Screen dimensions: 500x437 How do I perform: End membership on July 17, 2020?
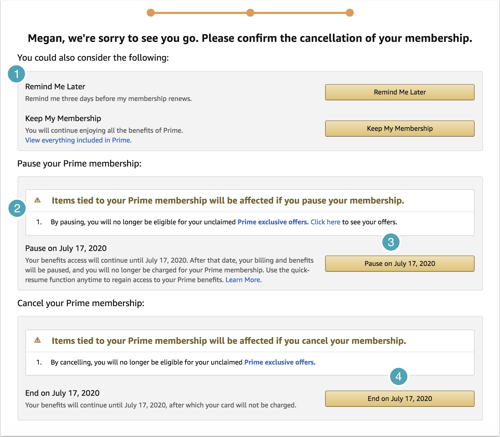coord(400,398)
